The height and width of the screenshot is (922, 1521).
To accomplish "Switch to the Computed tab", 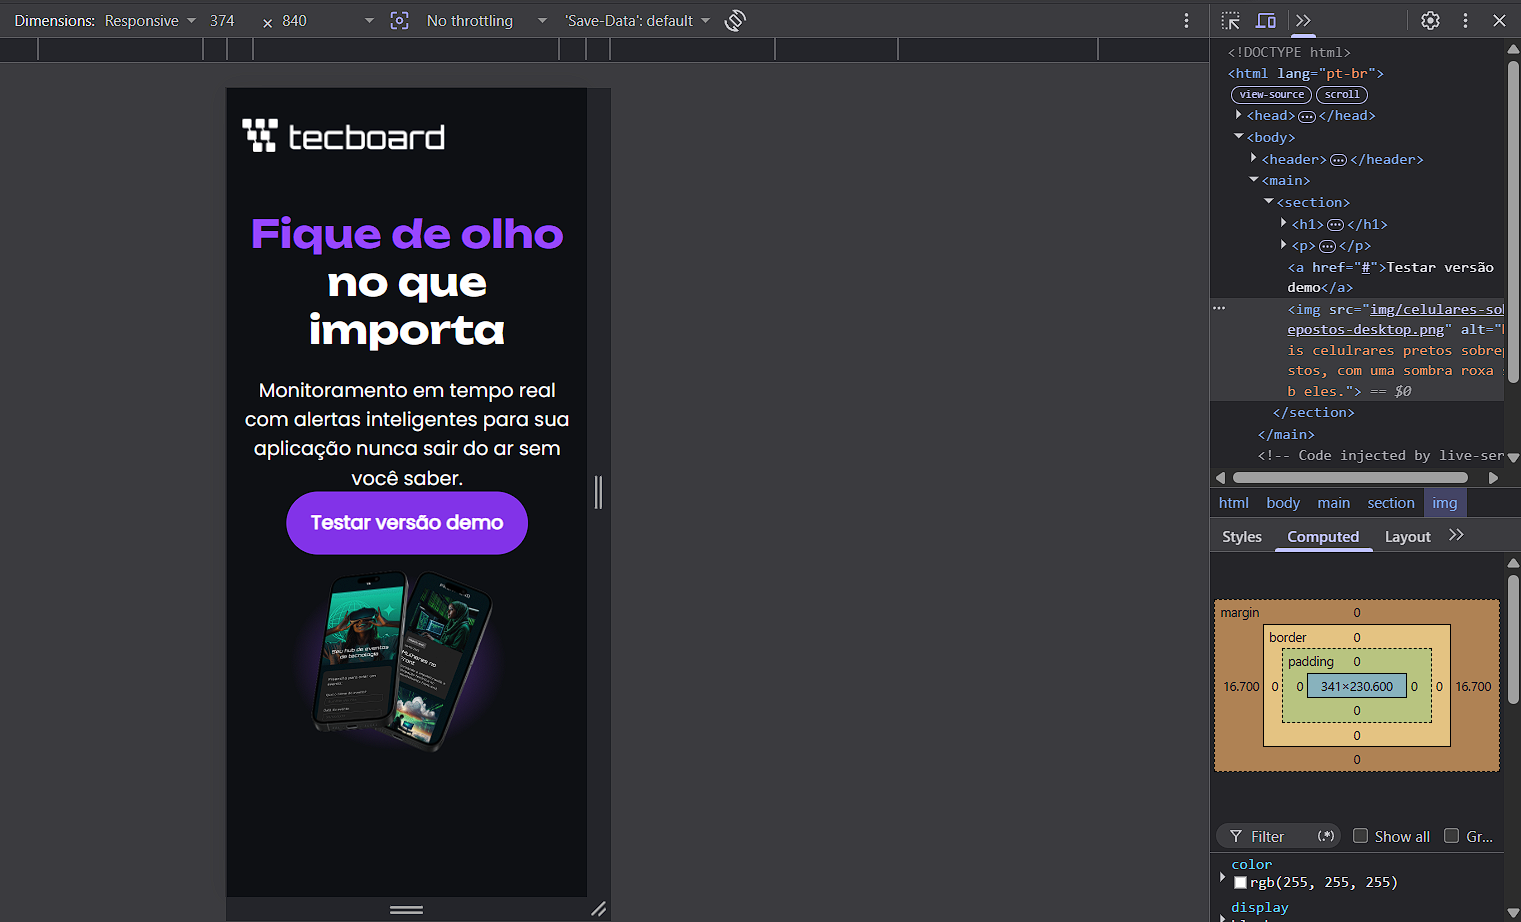I will (x=1323, y=537).
